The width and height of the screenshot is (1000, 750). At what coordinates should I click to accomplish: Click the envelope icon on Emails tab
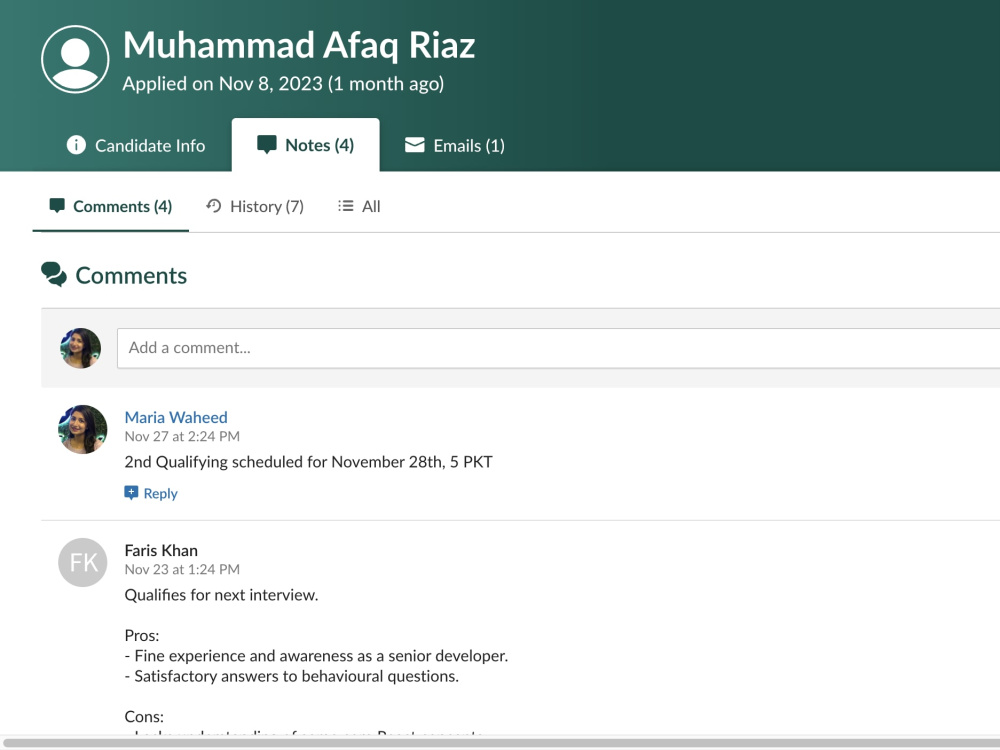[415, 145]
